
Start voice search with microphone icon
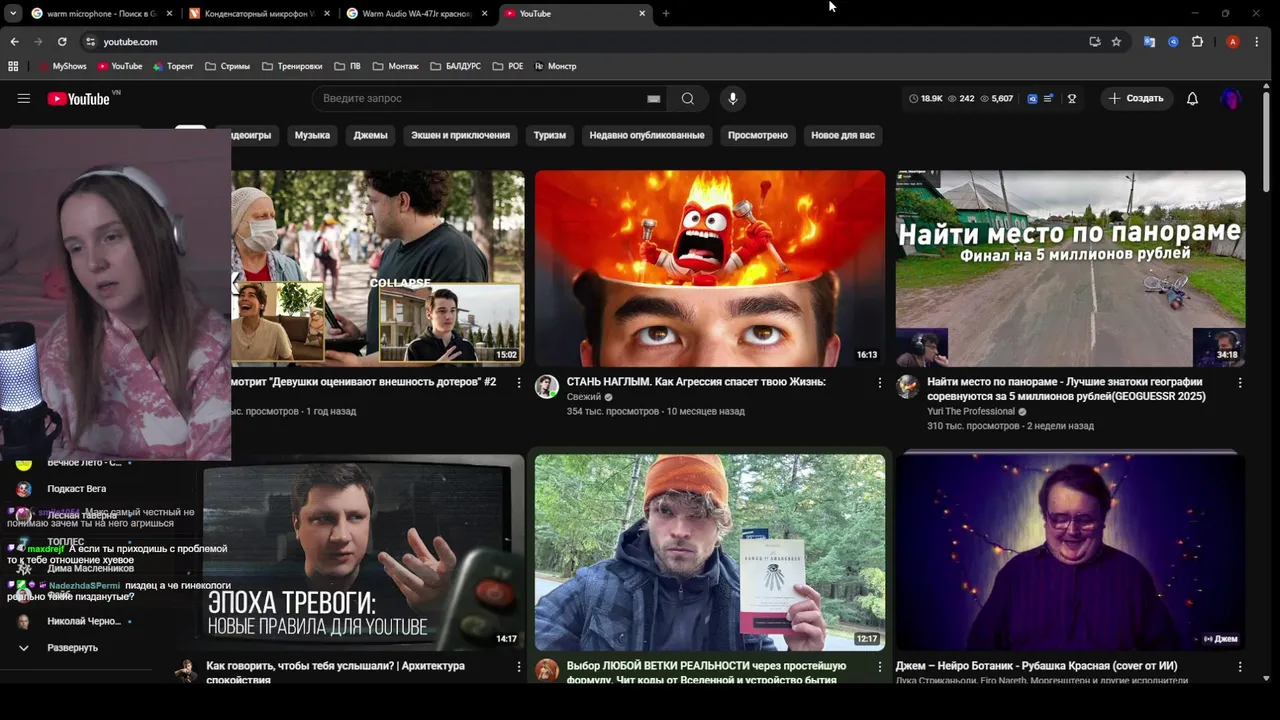[733, 98]
